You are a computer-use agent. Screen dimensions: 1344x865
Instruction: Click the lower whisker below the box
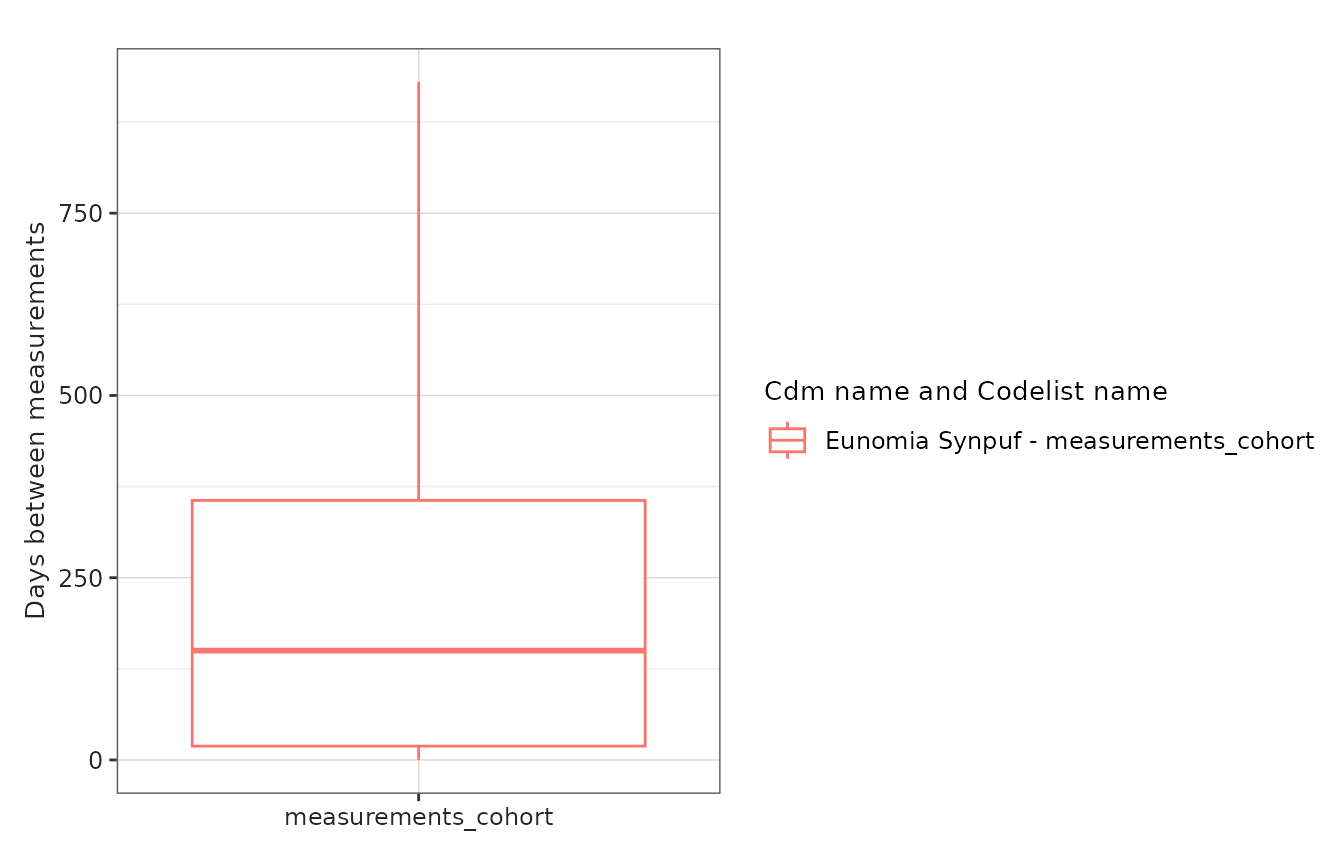point(418,752)
